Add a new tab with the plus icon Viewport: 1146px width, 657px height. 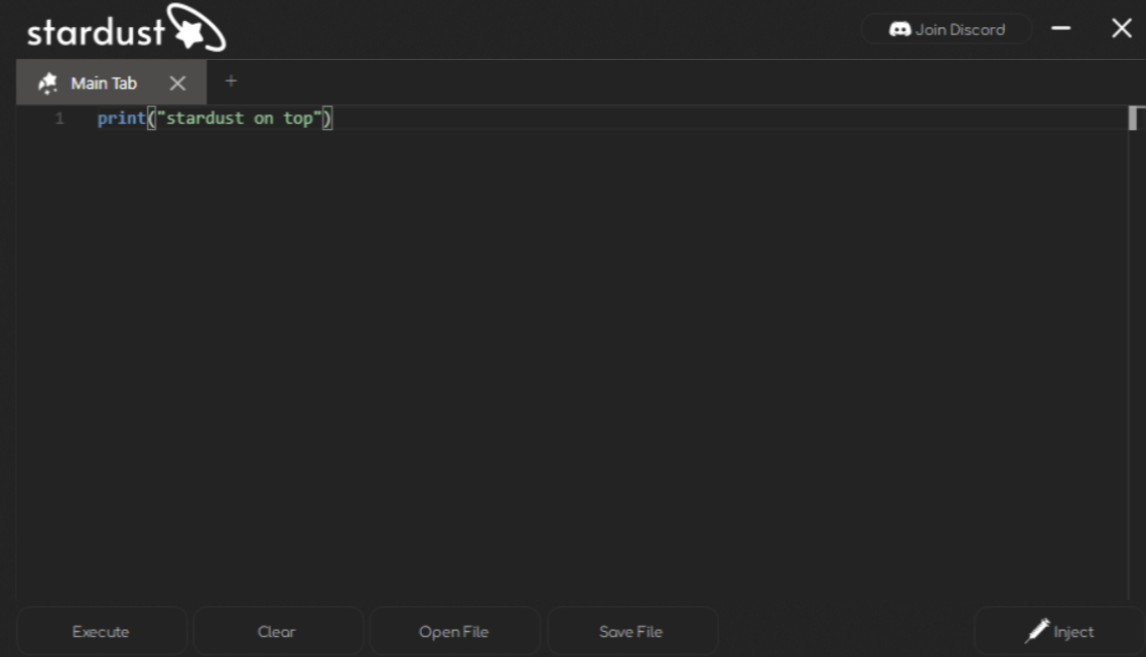[230, 81]
